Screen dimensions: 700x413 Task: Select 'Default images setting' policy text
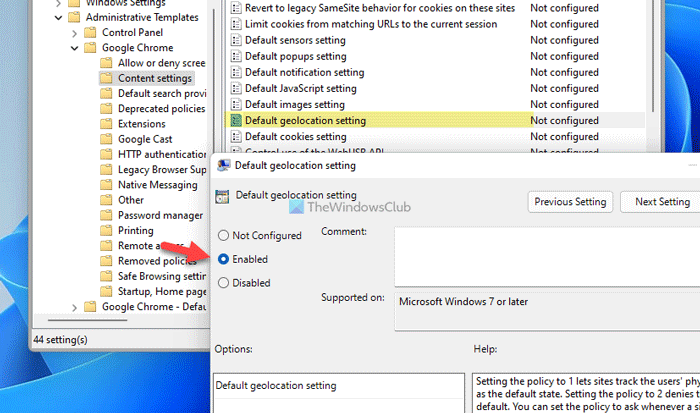click(295, 104)
